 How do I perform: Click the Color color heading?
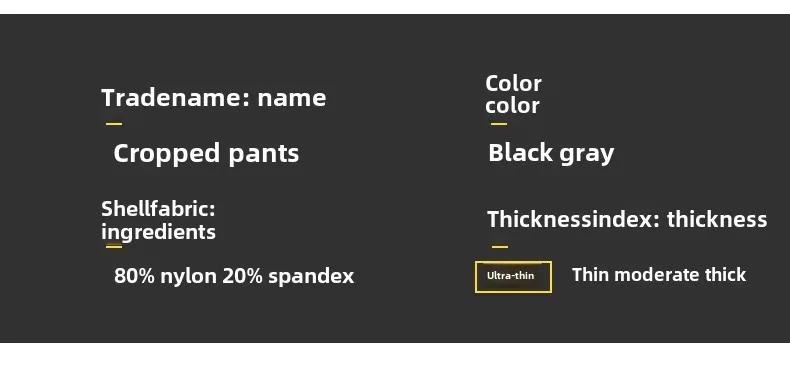click(513, 94)
